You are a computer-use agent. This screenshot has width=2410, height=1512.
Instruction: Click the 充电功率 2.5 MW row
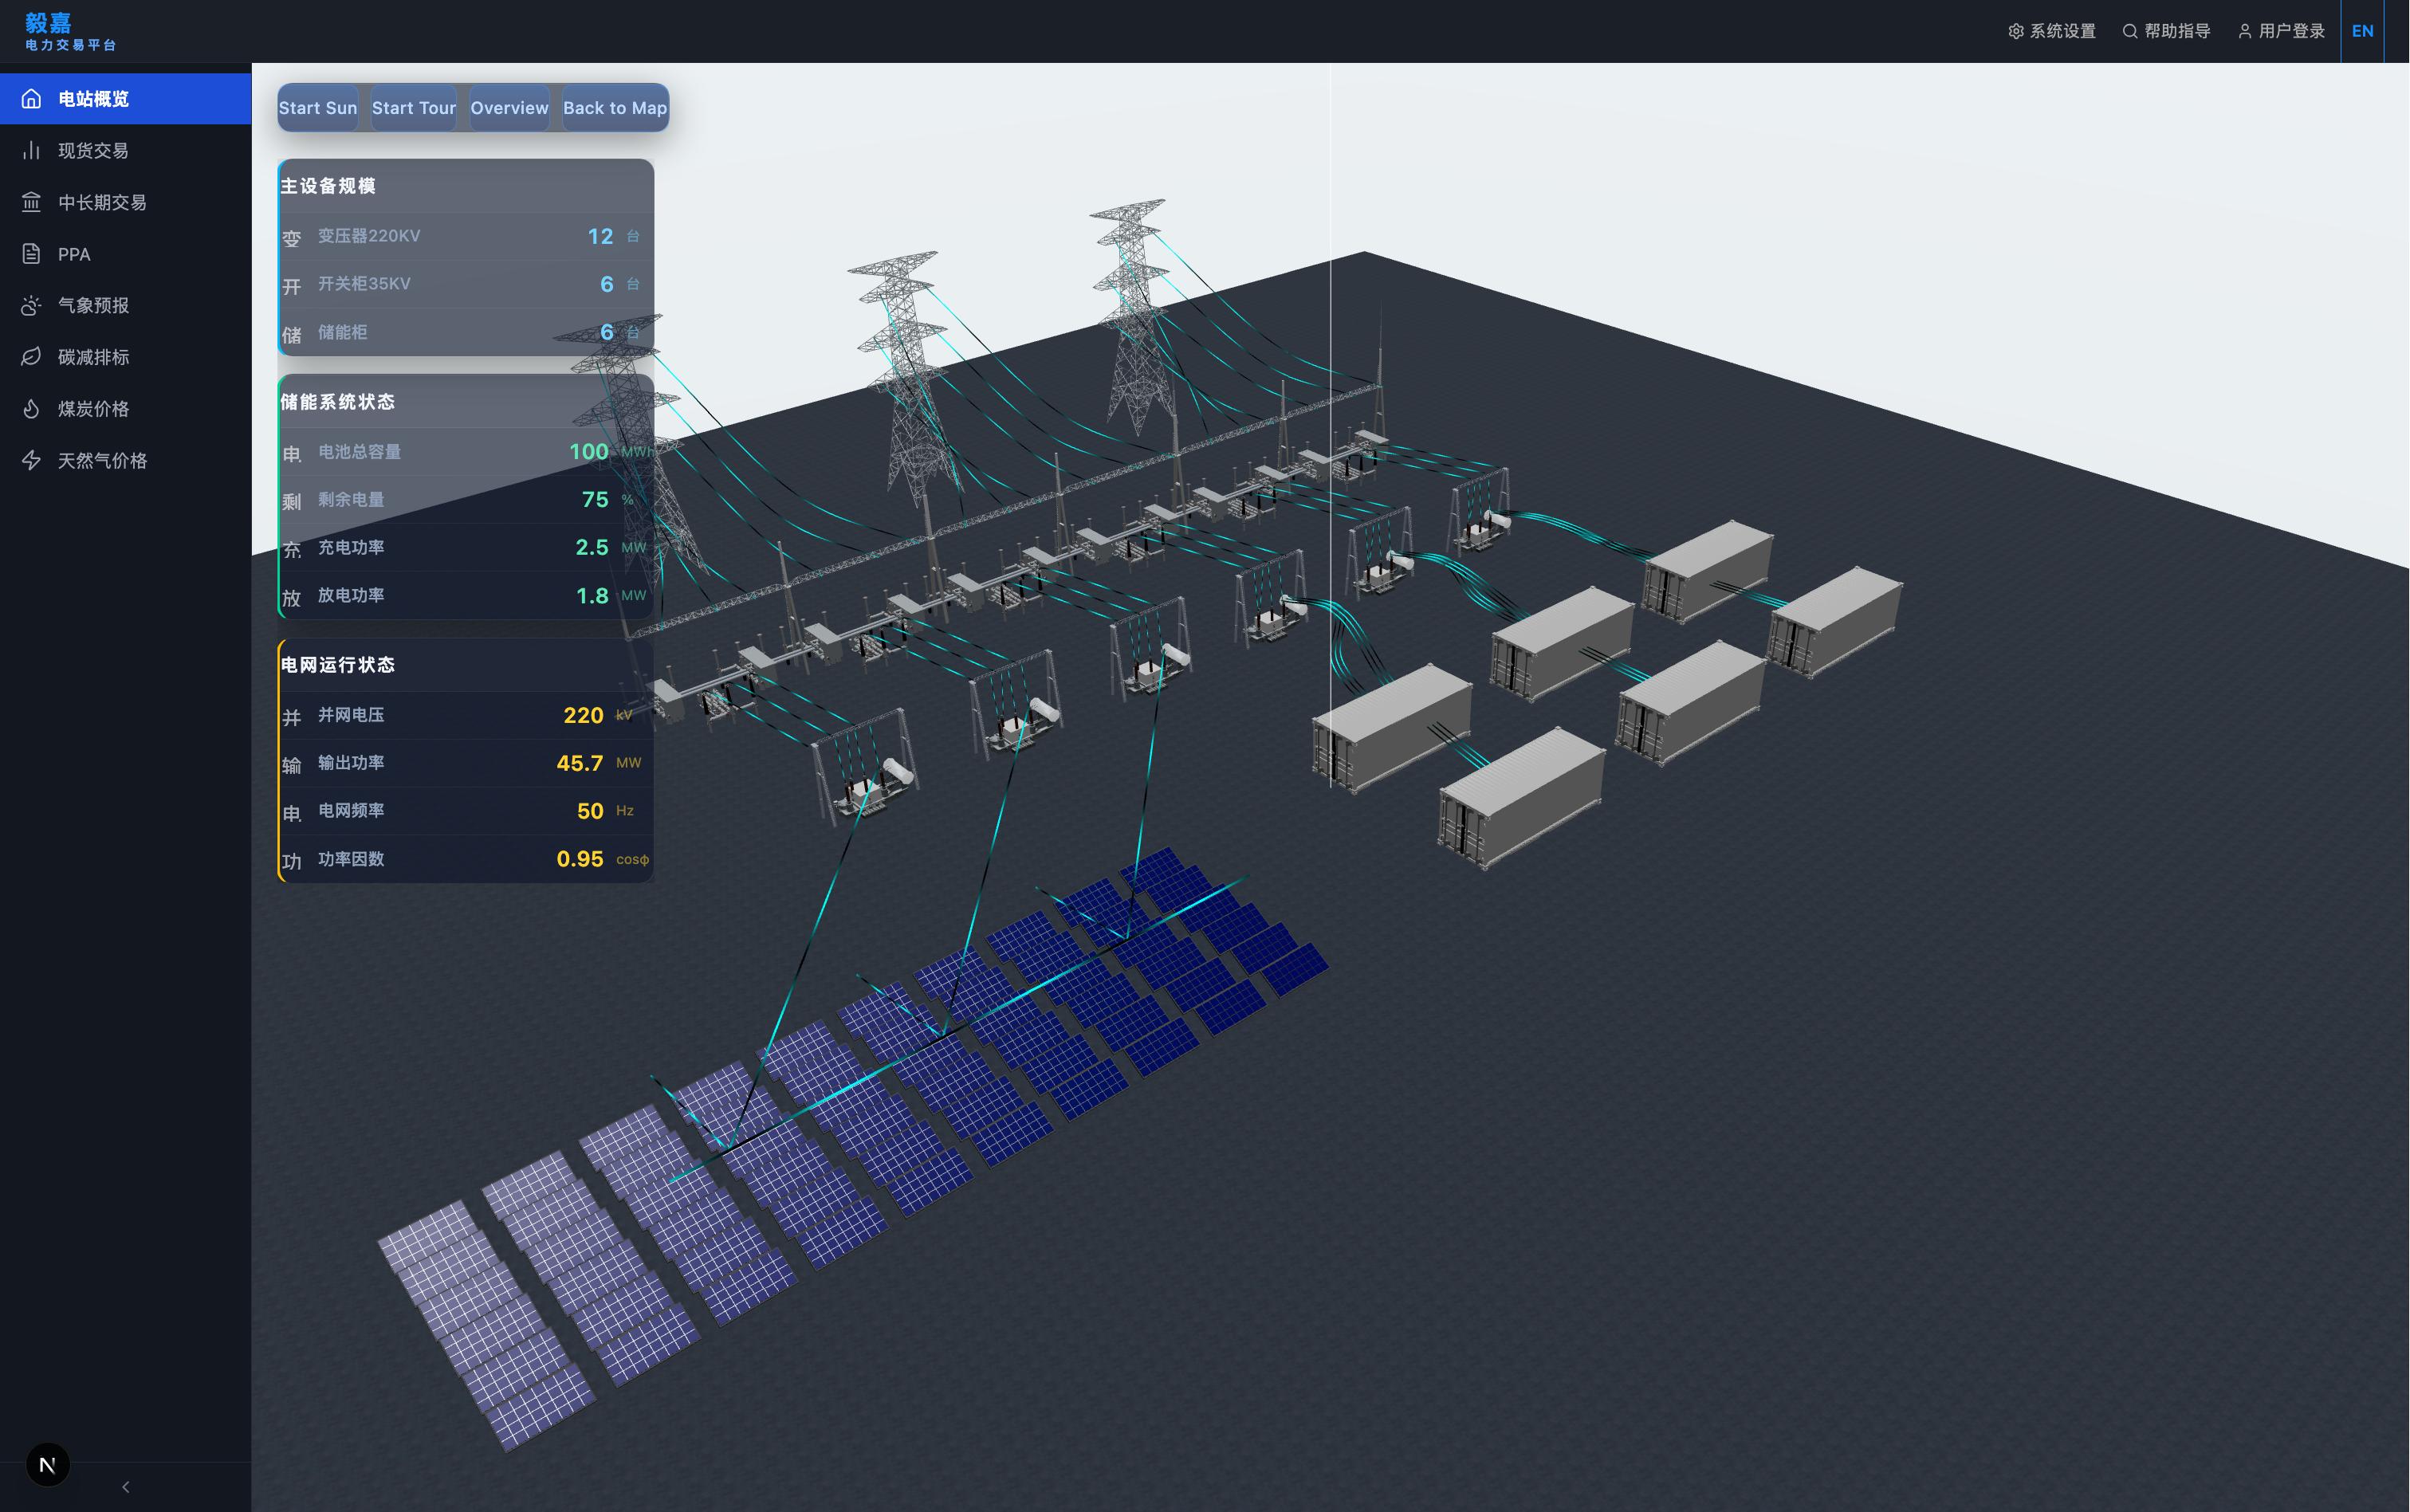466,547
